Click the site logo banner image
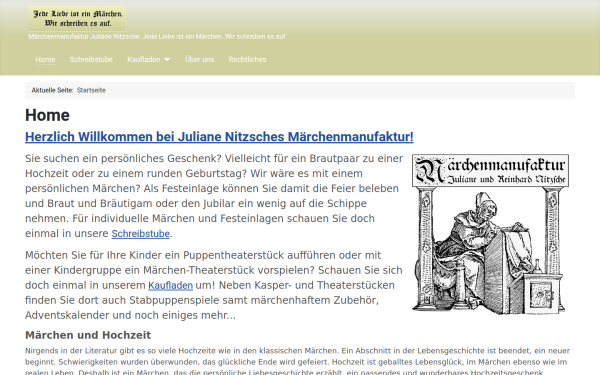Viewport: 600px width, 375px height. point(77,18)
